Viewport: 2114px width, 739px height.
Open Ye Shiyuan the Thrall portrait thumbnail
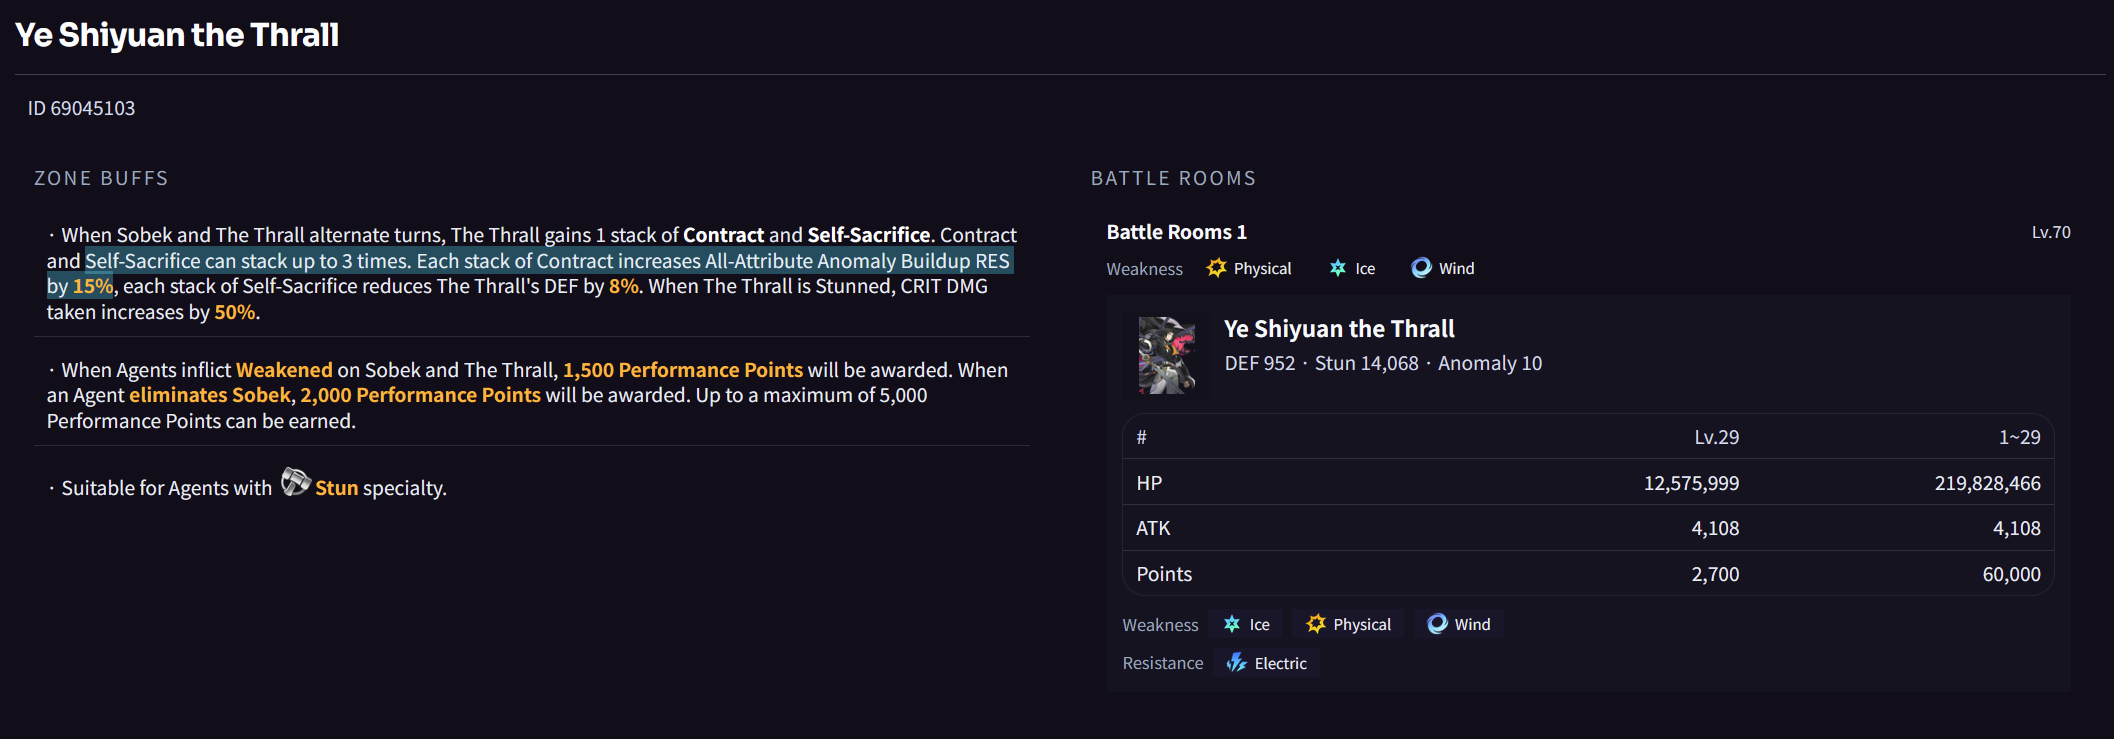point(1166,355)
